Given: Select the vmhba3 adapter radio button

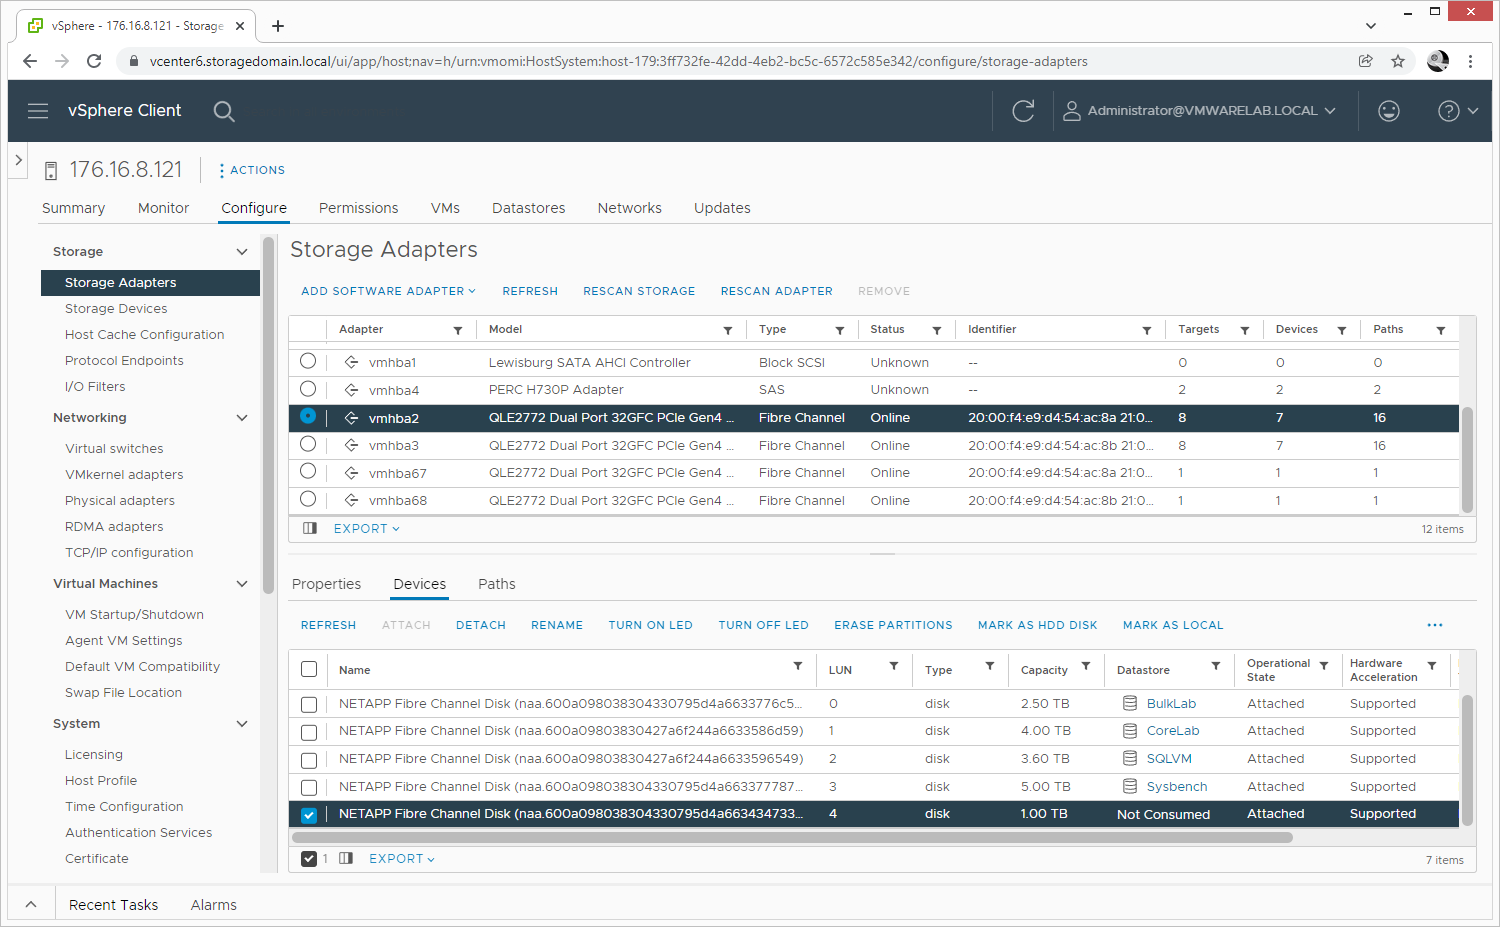Looking at the screenshot, I should [308, 444].
